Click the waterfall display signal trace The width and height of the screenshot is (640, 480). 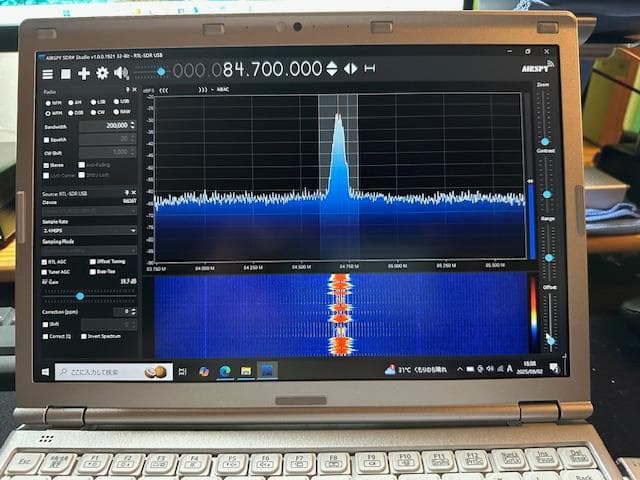340,314
